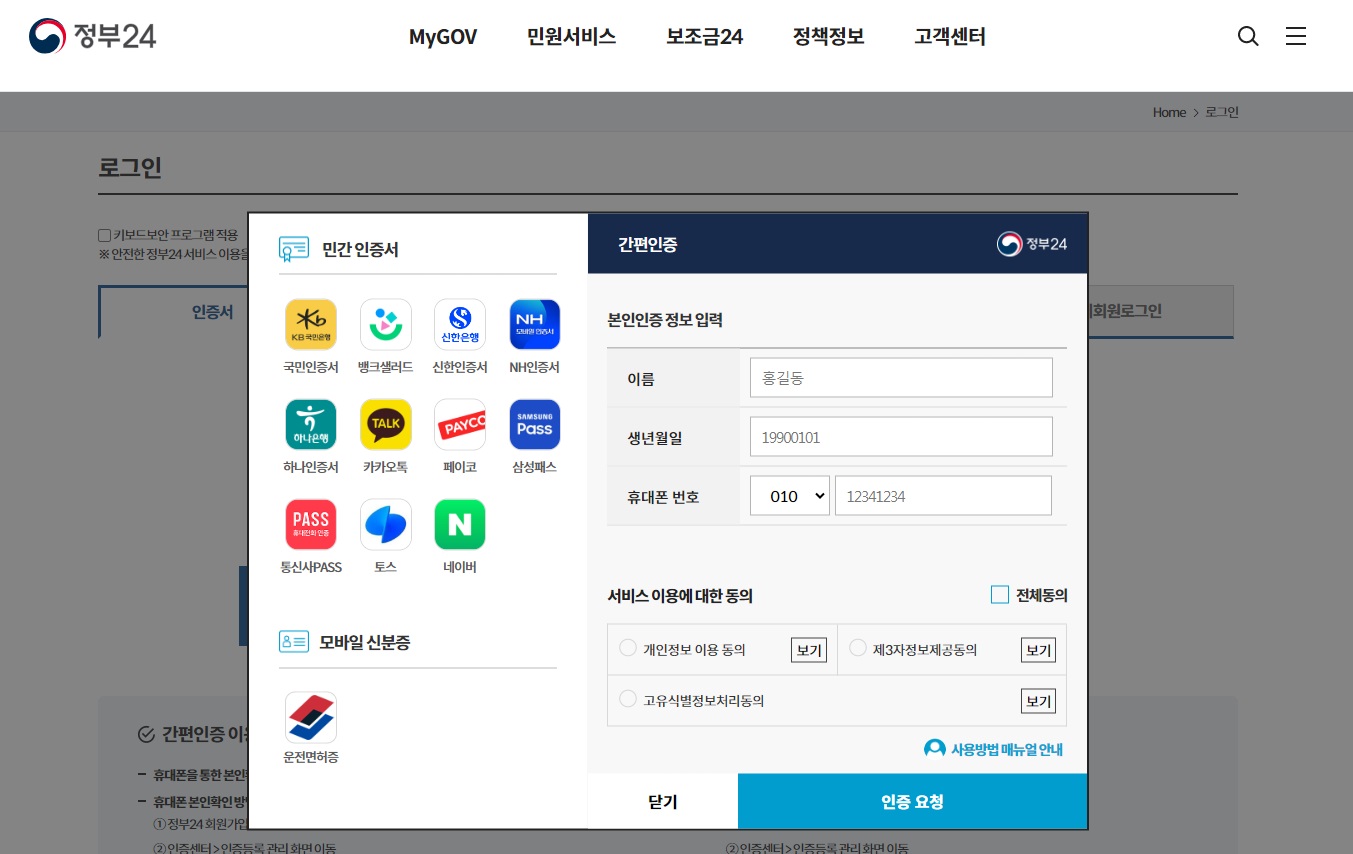This screenshot has height=854, width=1353.
Task: Choose the 뱅크샐러드 certificate icon
Action: click(386, 325)
